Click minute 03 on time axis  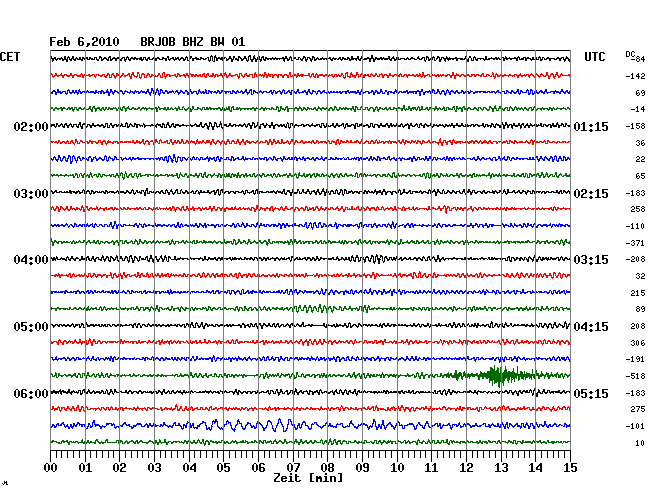click(x=154, y=468)
